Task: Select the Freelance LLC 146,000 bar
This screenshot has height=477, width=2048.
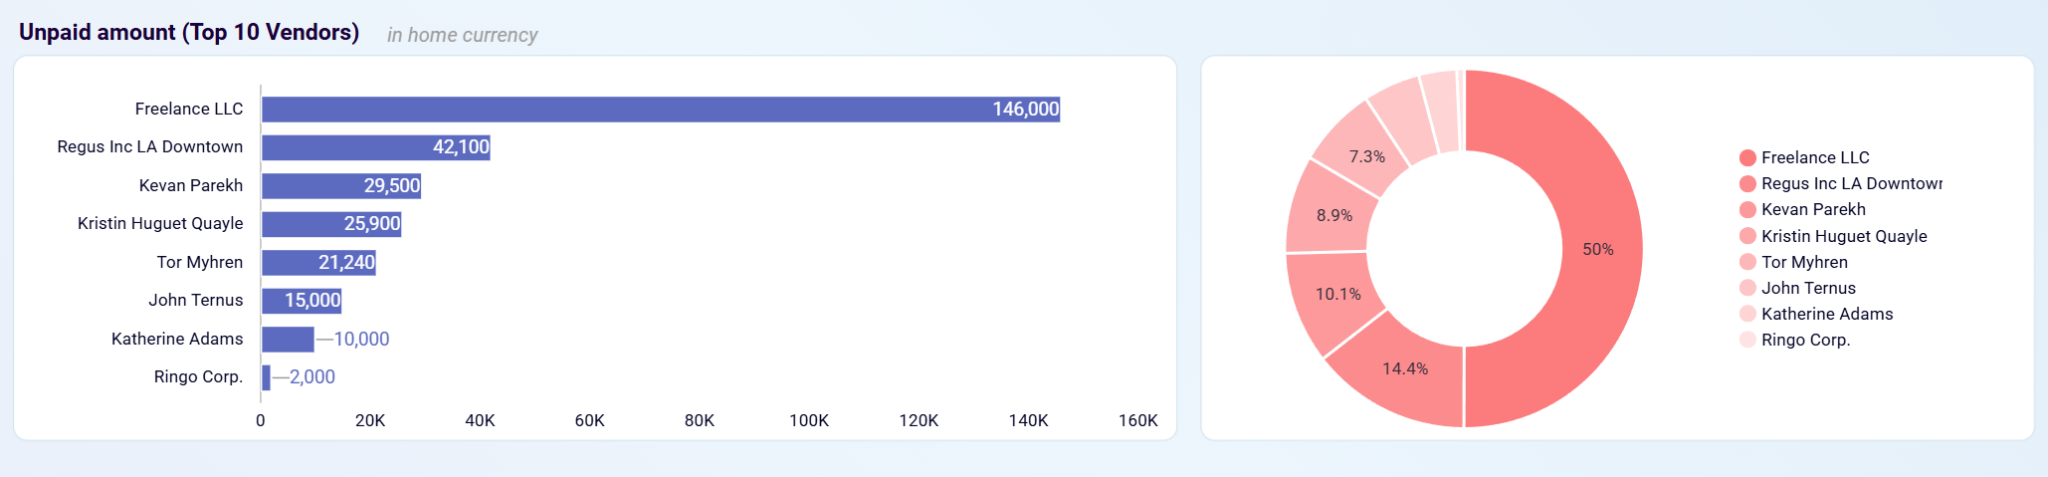Action: click(660, 109)
